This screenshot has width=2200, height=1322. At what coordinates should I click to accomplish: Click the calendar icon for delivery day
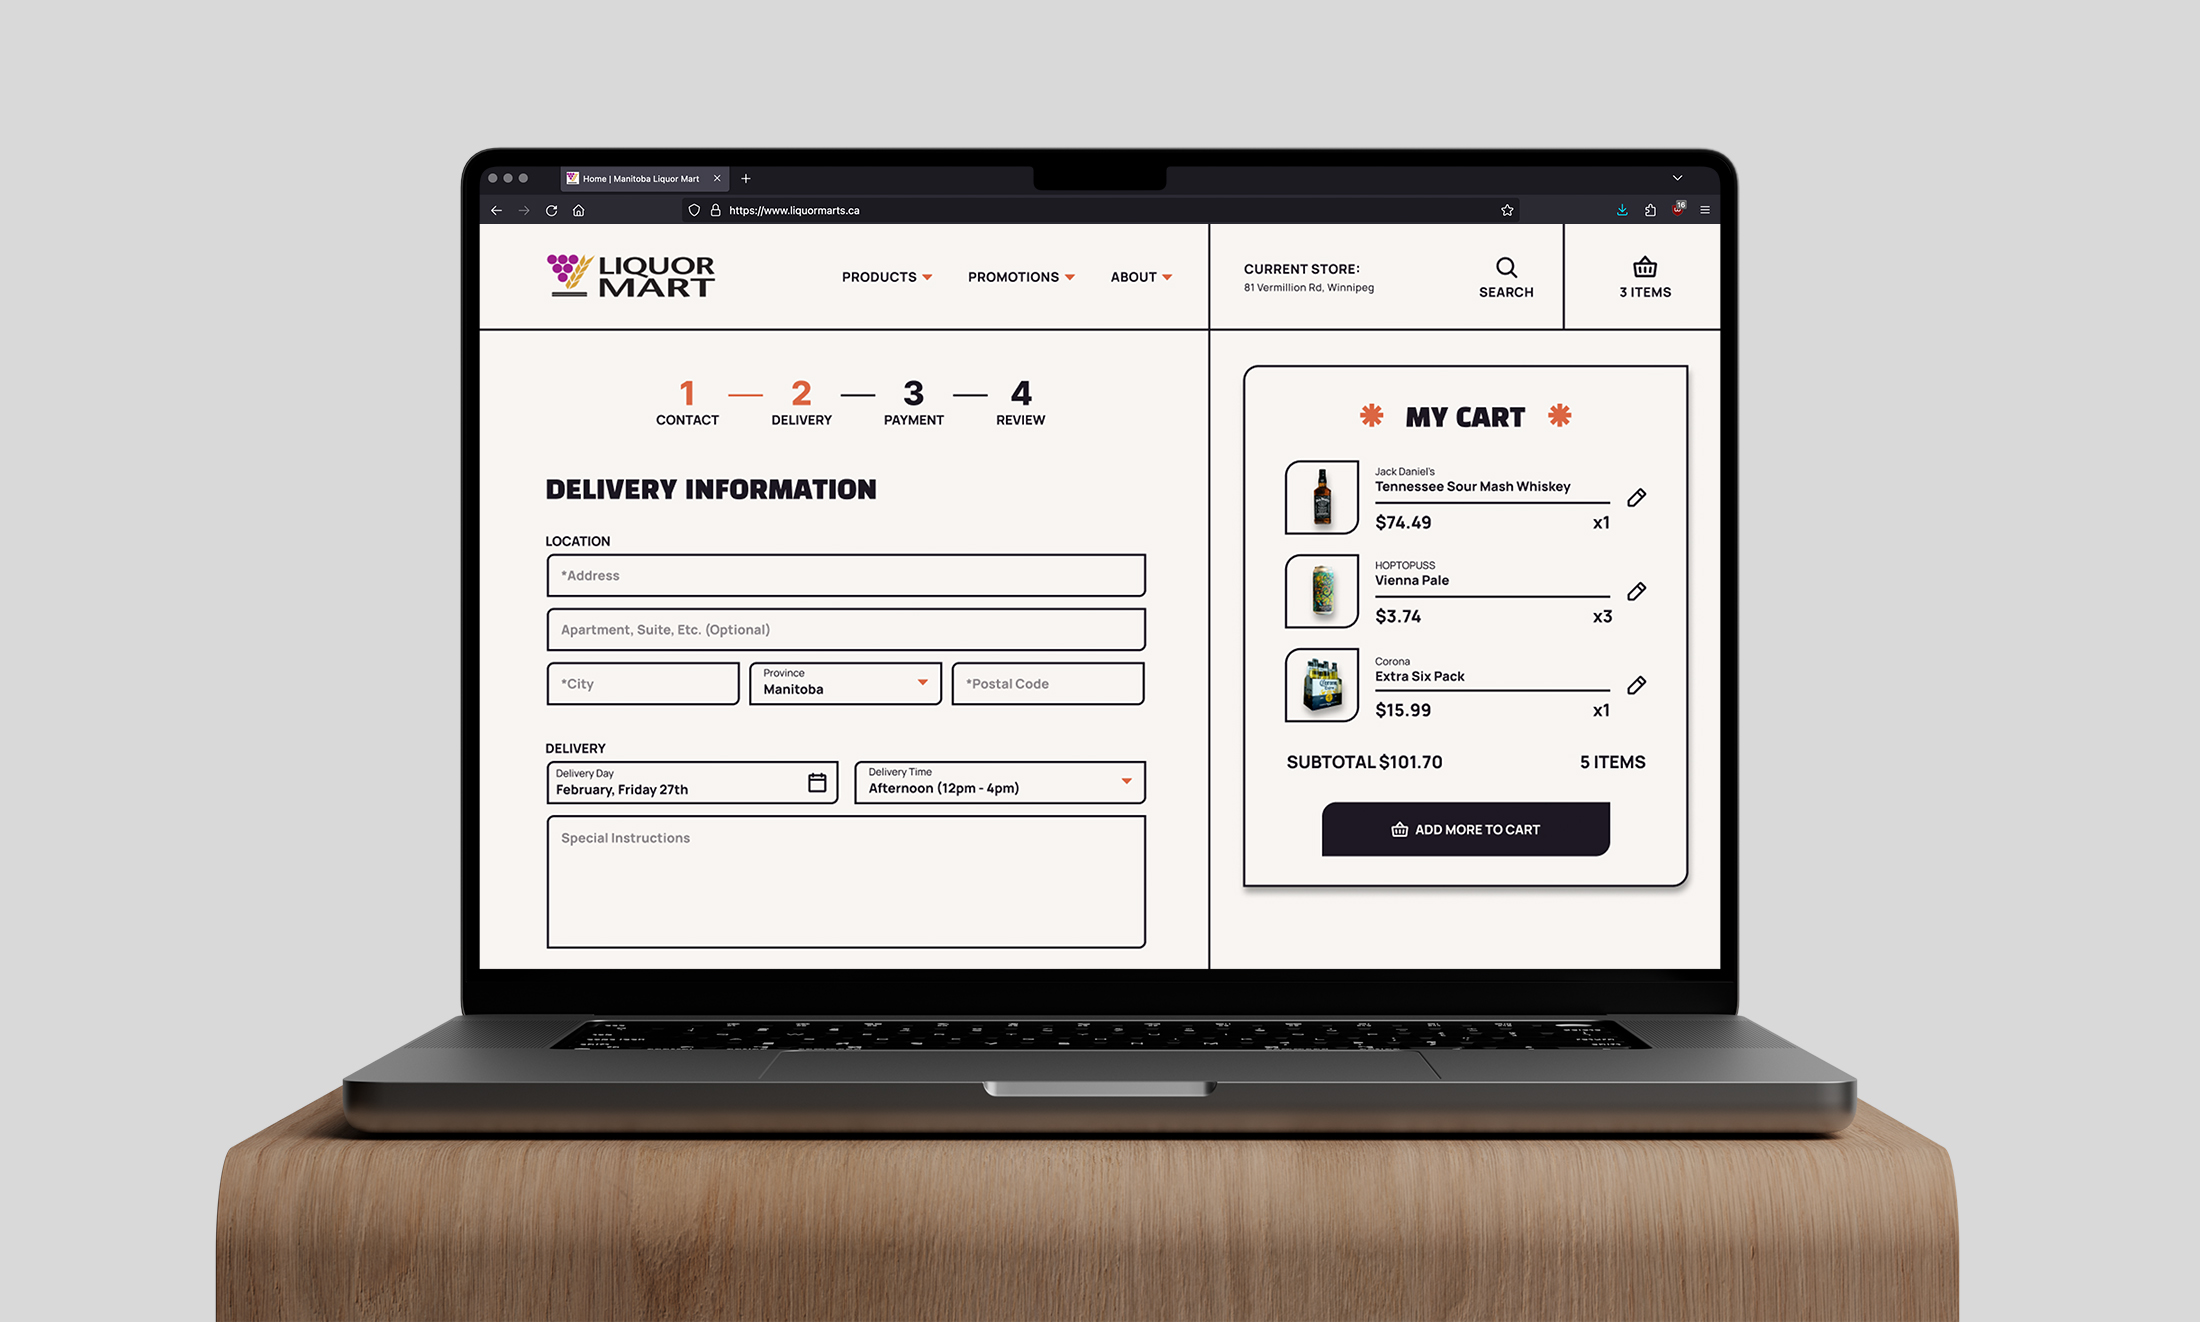[x=817, y=781]
